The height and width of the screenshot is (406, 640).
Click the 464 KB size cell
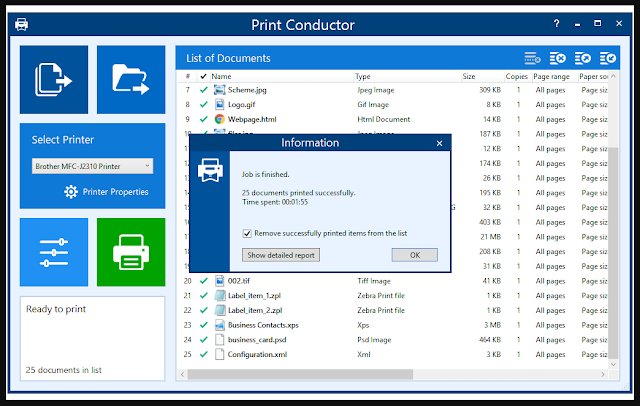coord(490,339)
